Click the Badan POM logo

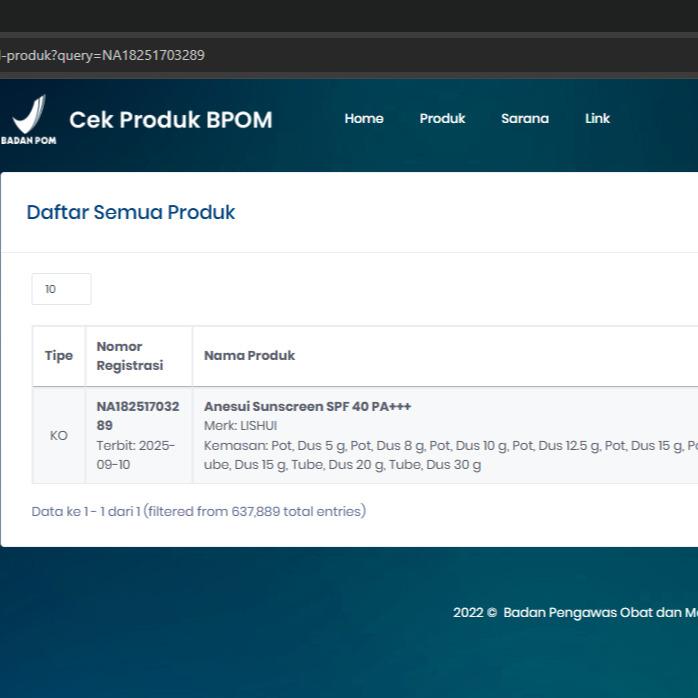point(29,119)
